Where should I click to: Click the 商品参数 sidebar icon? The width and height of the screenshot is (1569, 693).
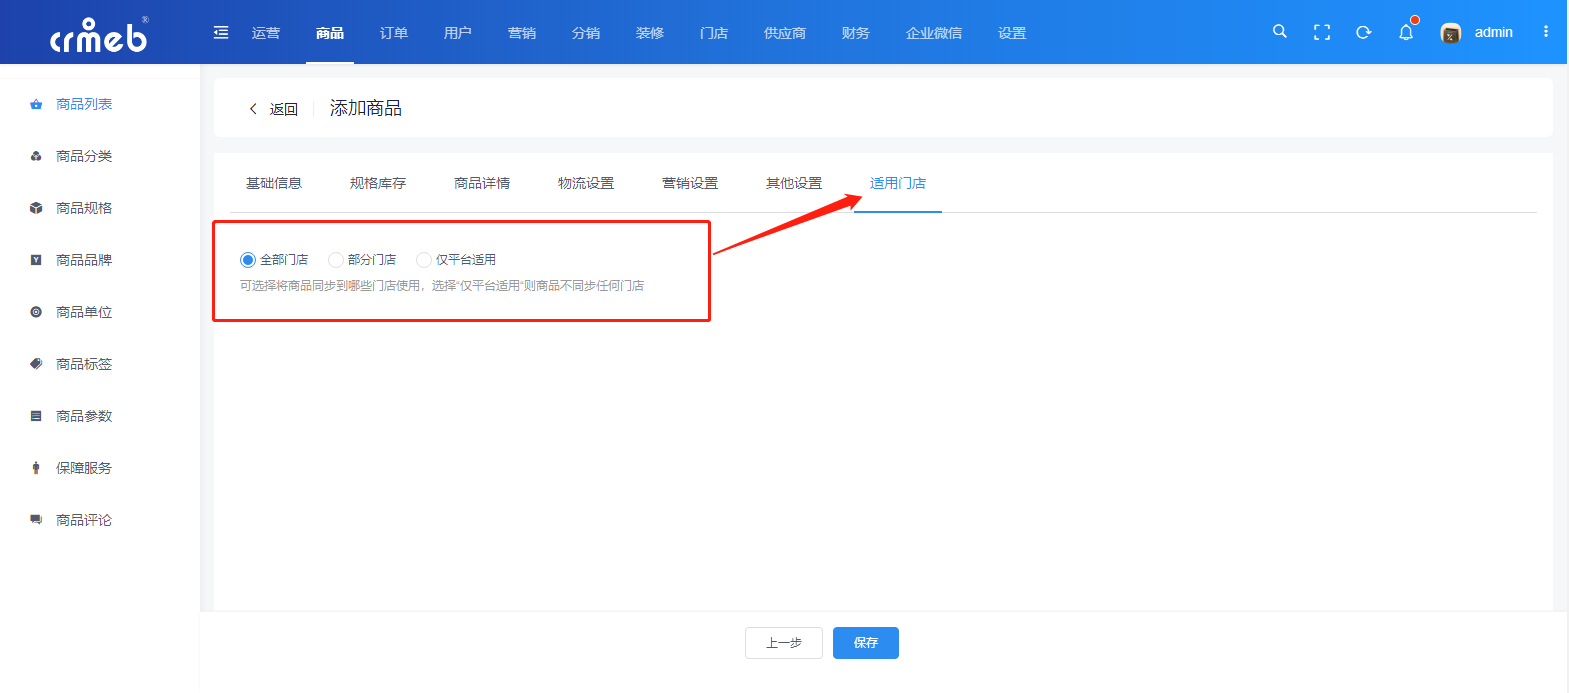tap(36, 416)
